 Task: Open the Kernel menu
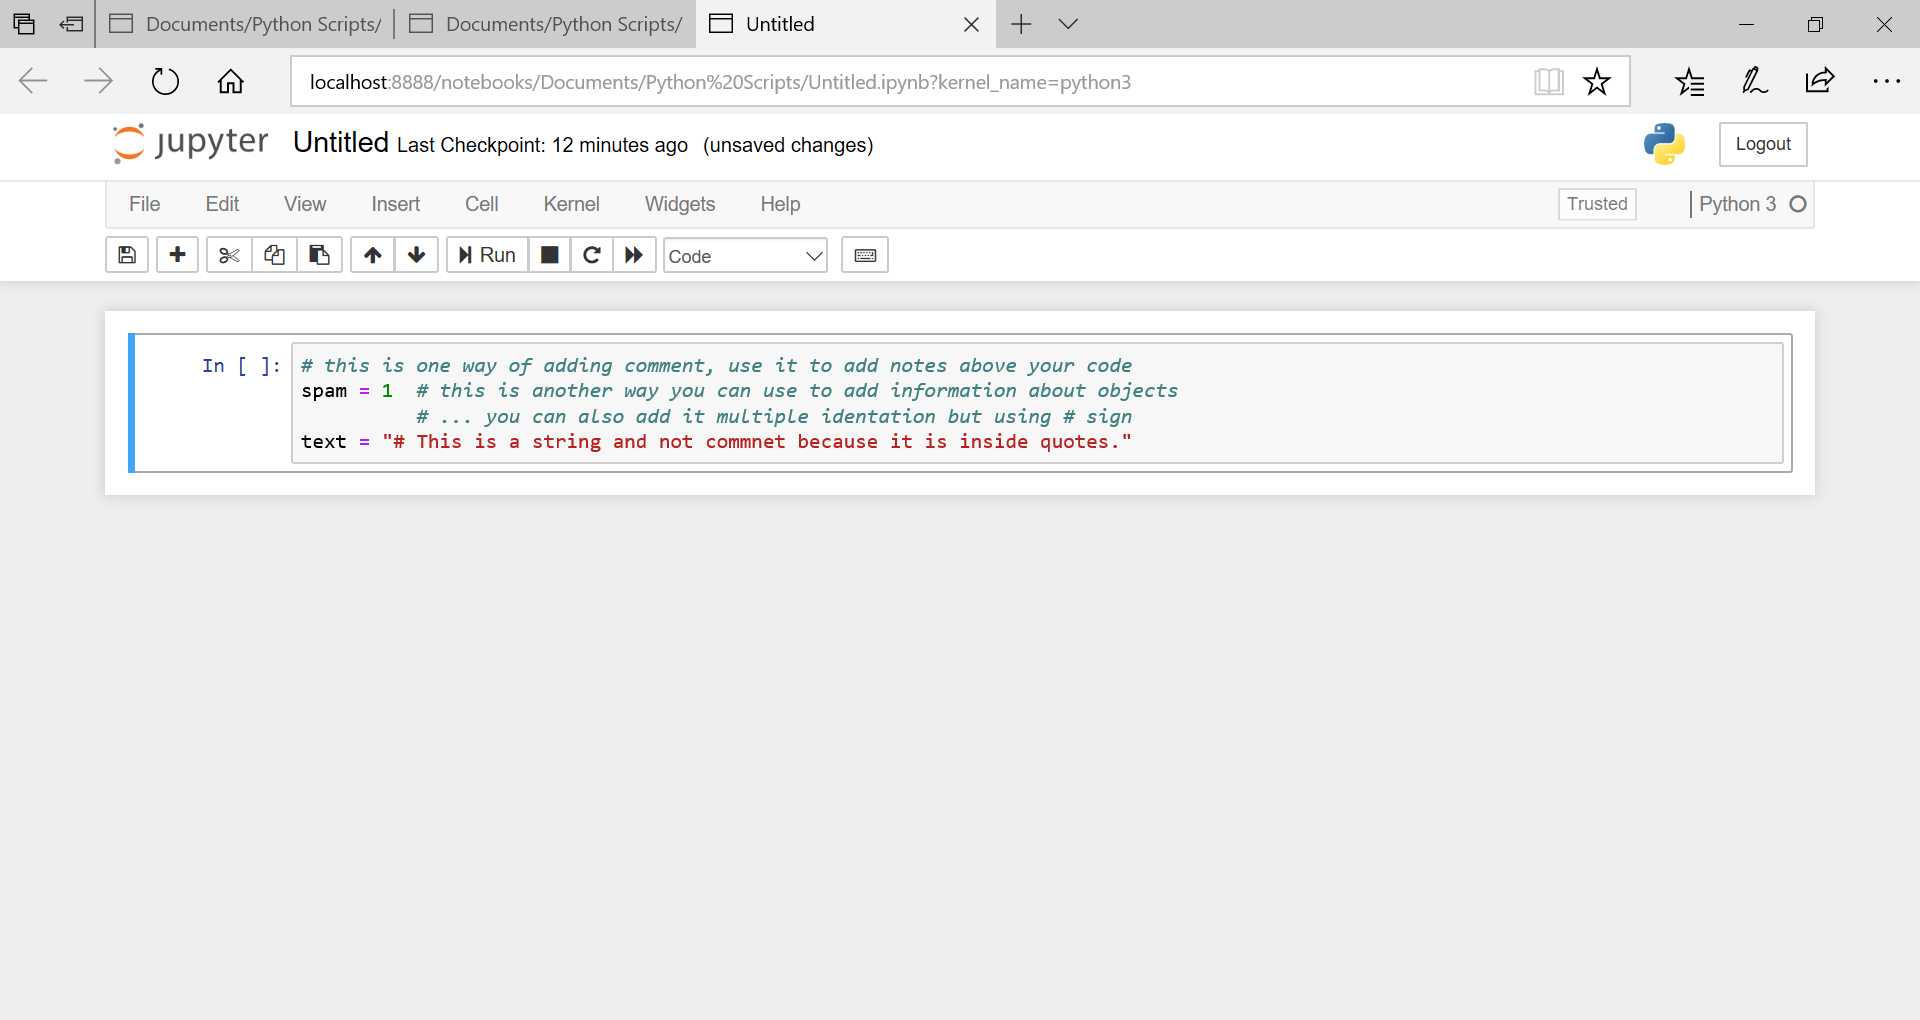pos(571,204)
